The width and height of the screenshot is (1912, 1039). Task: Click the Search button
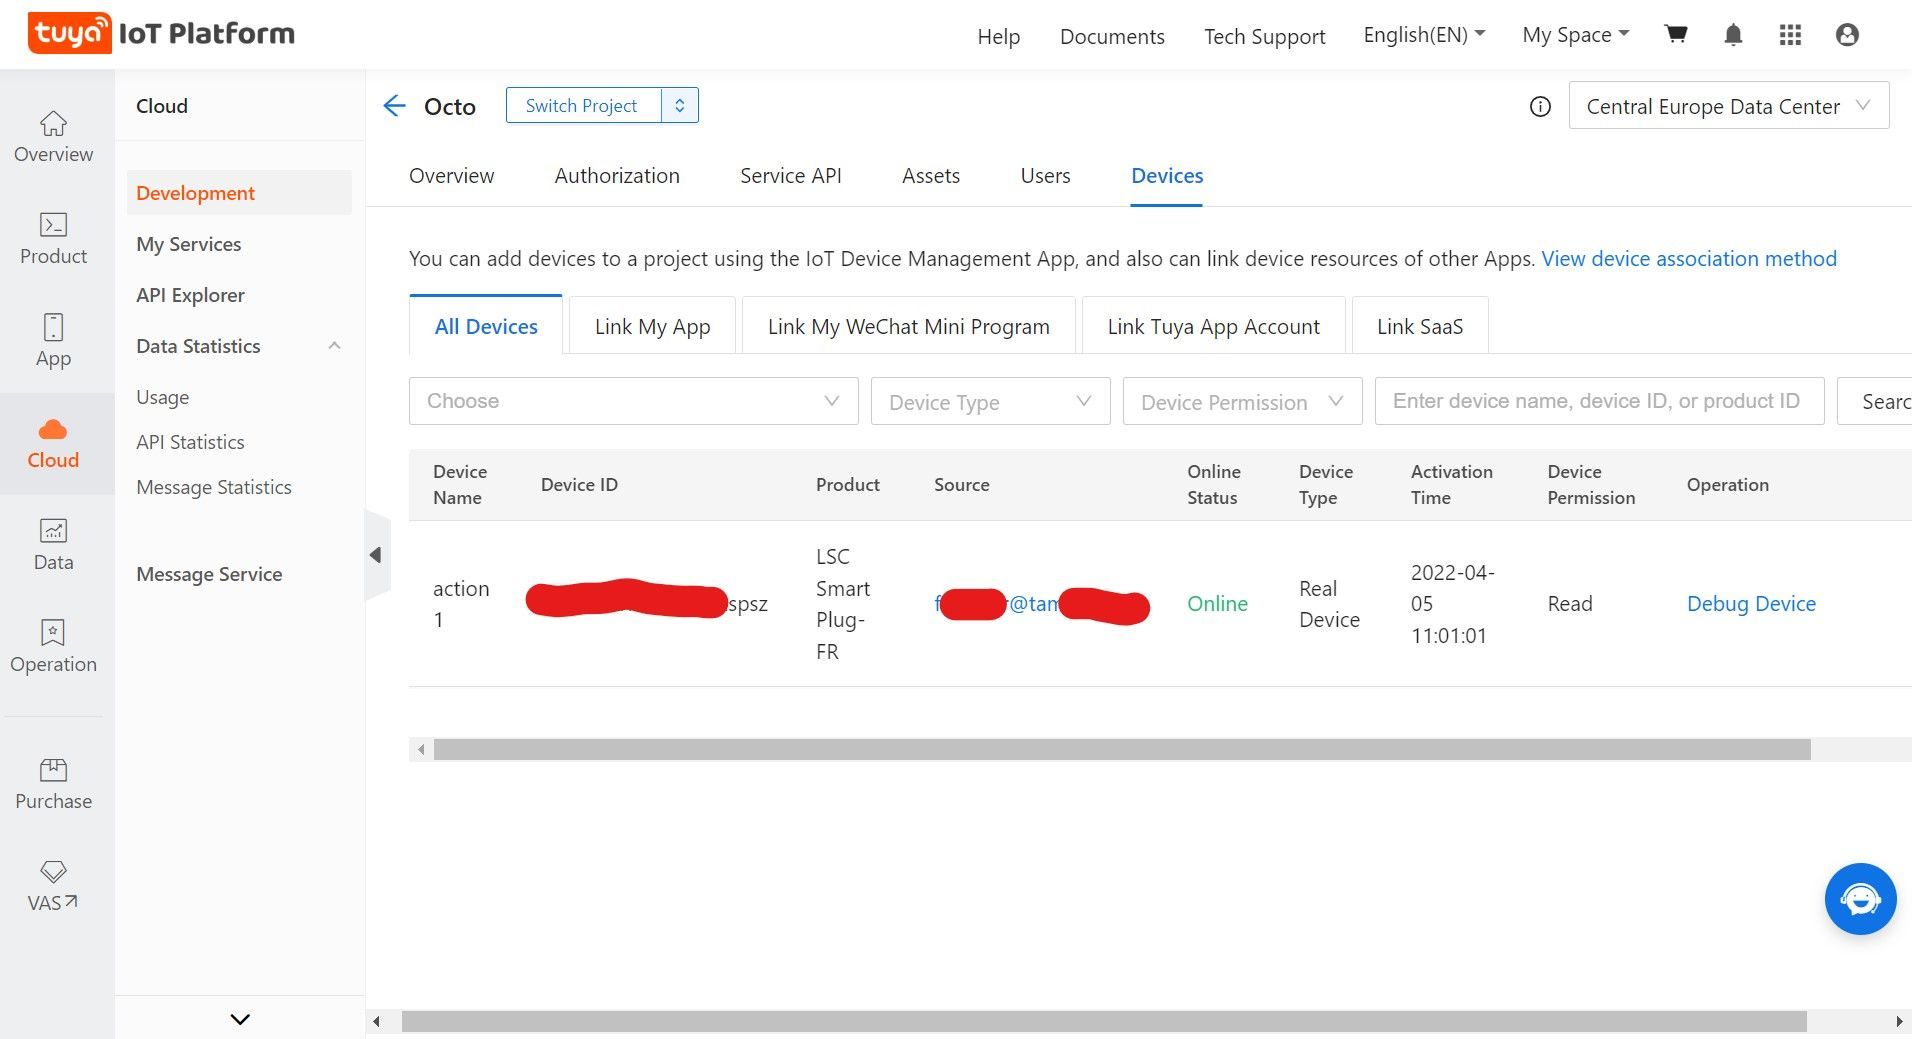1875,401
